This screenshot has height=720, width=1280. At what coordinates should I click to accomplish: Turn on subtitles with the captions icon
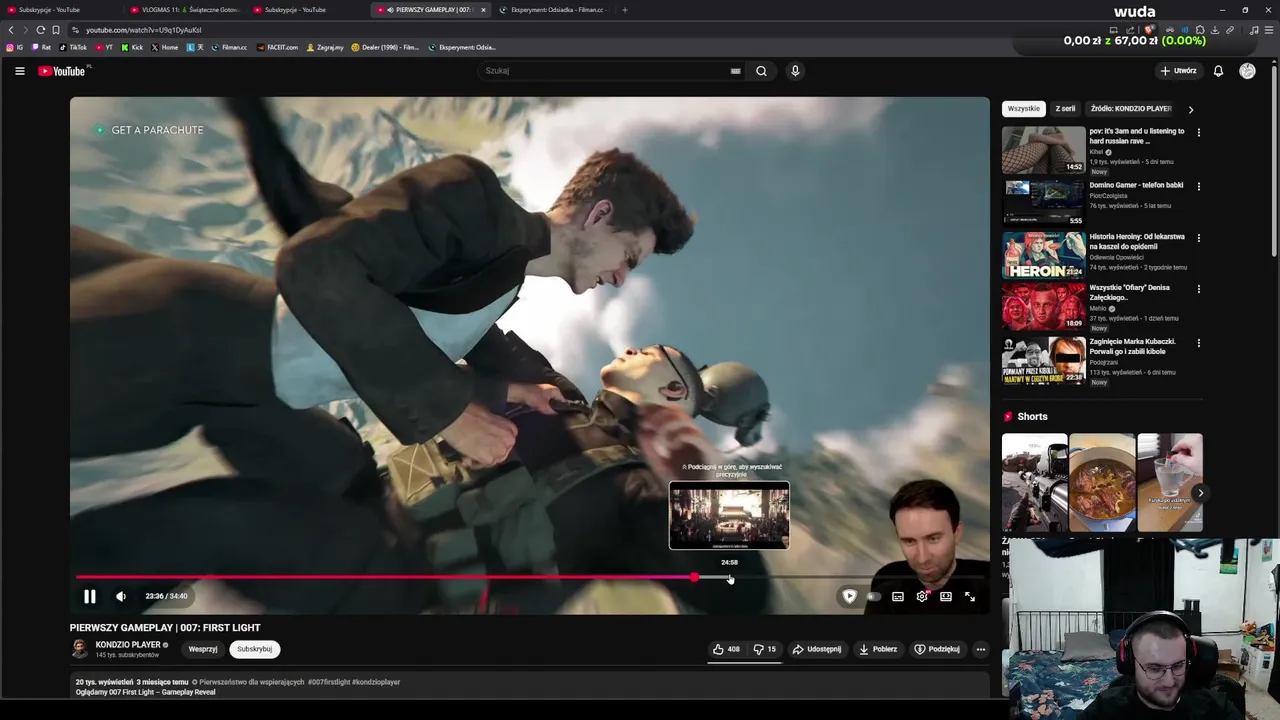click(x=898, y=596)
